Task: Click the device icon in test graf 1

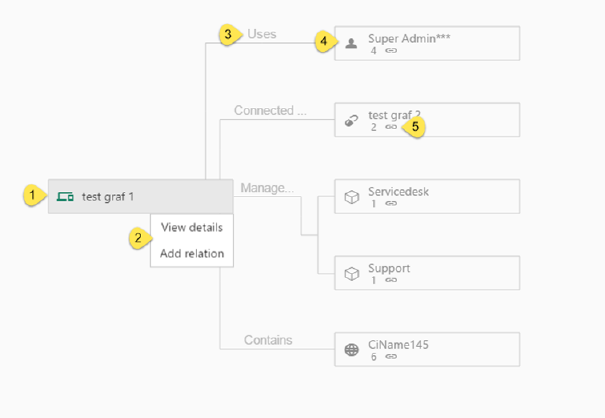Action: [x=65, y=196]
